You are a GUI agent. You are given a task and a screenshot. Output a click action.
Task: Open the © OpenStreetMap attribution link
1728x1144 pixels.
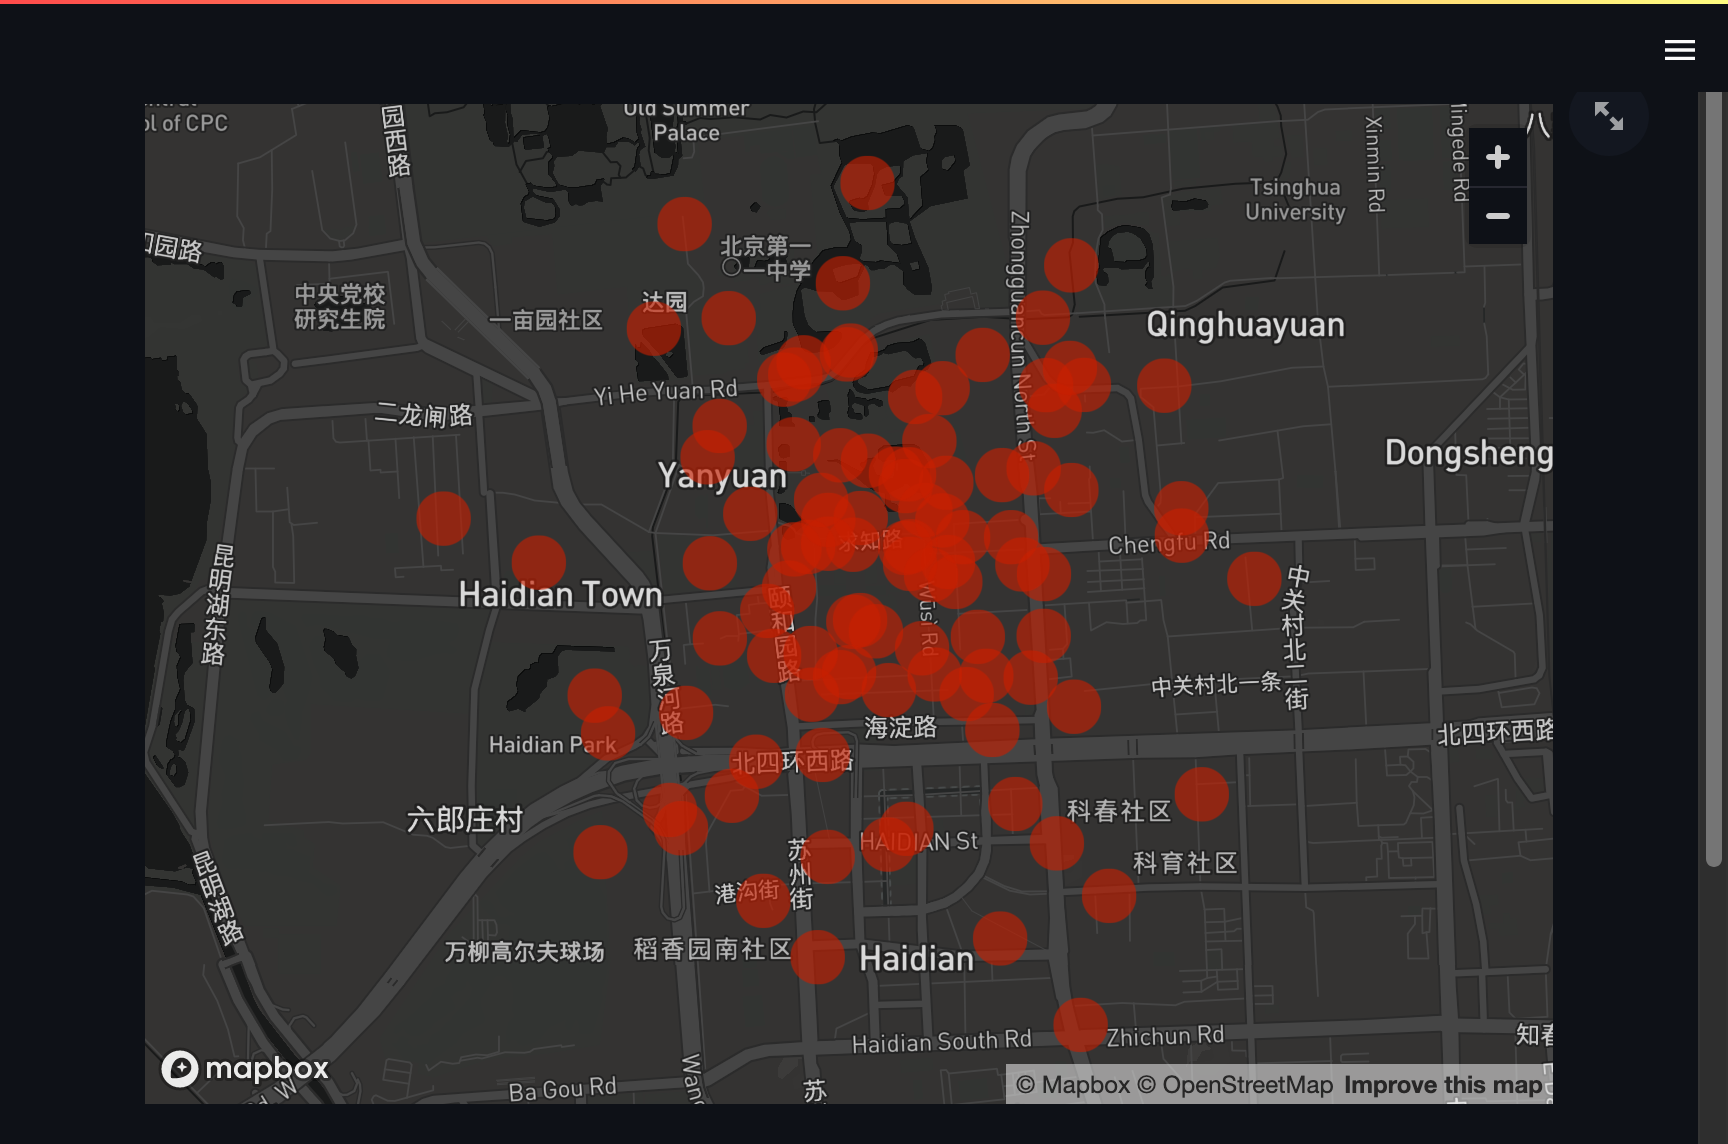(1235, 1085)
